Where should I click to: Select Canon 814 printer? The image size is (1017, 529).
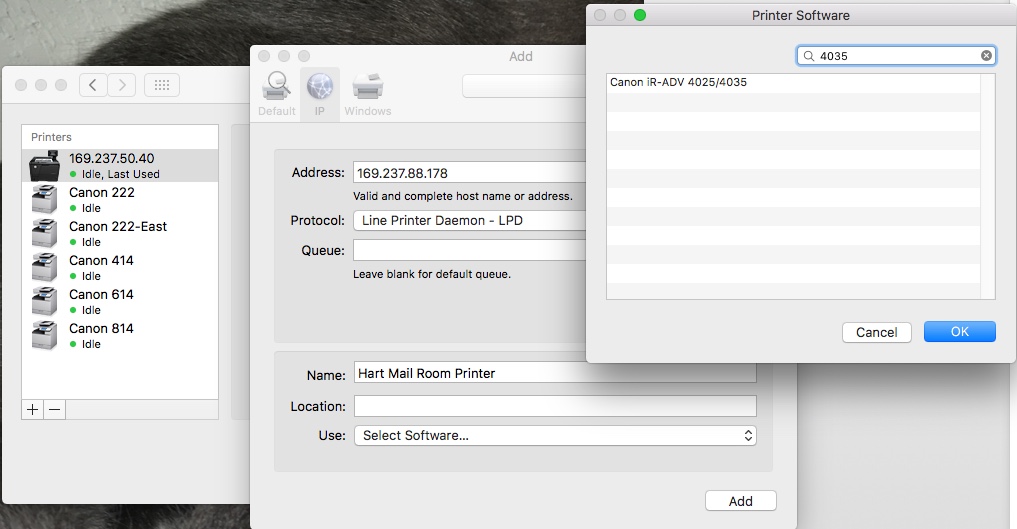(x=120, y=336)
